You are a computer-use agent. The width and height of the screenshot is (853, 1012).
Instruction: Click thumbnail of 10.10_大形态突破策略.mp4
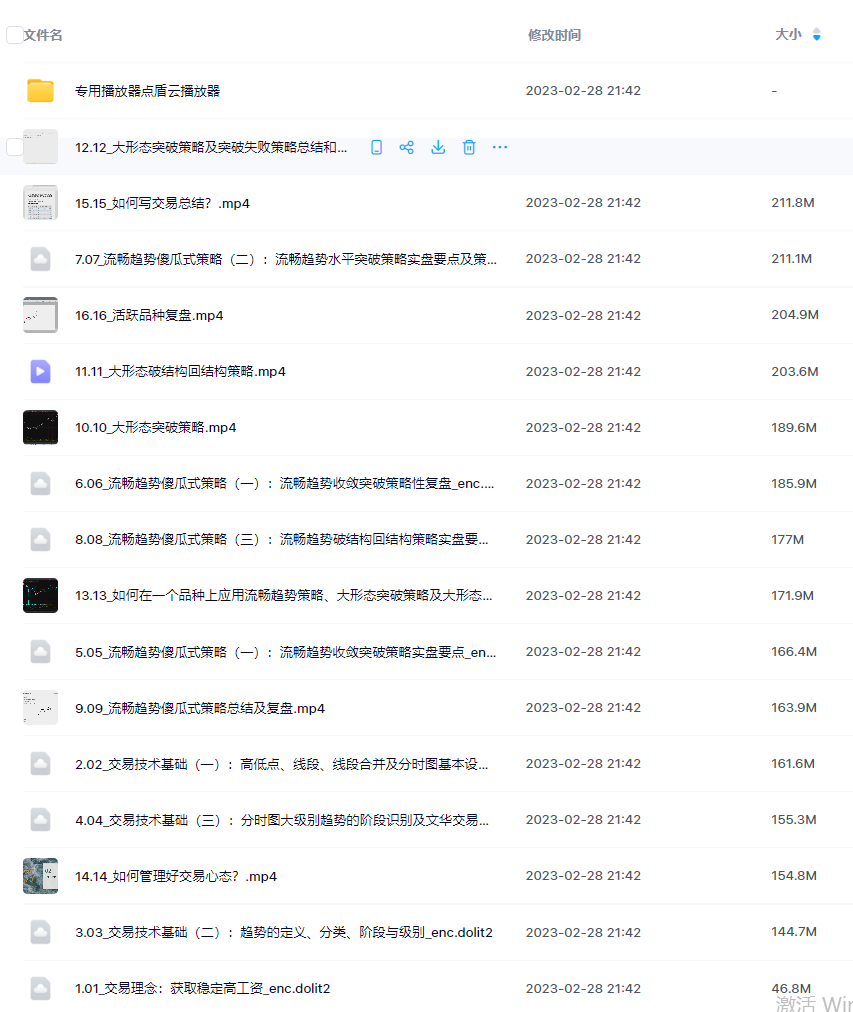click(x=40, y=427)
